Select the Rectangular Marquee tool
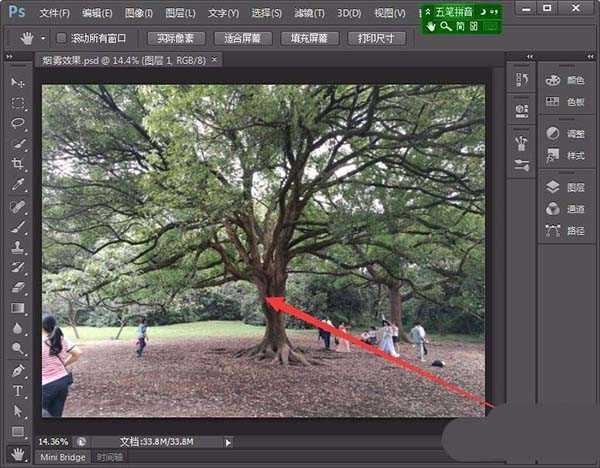Screen dimensions: 600x468 pos(18,103)
